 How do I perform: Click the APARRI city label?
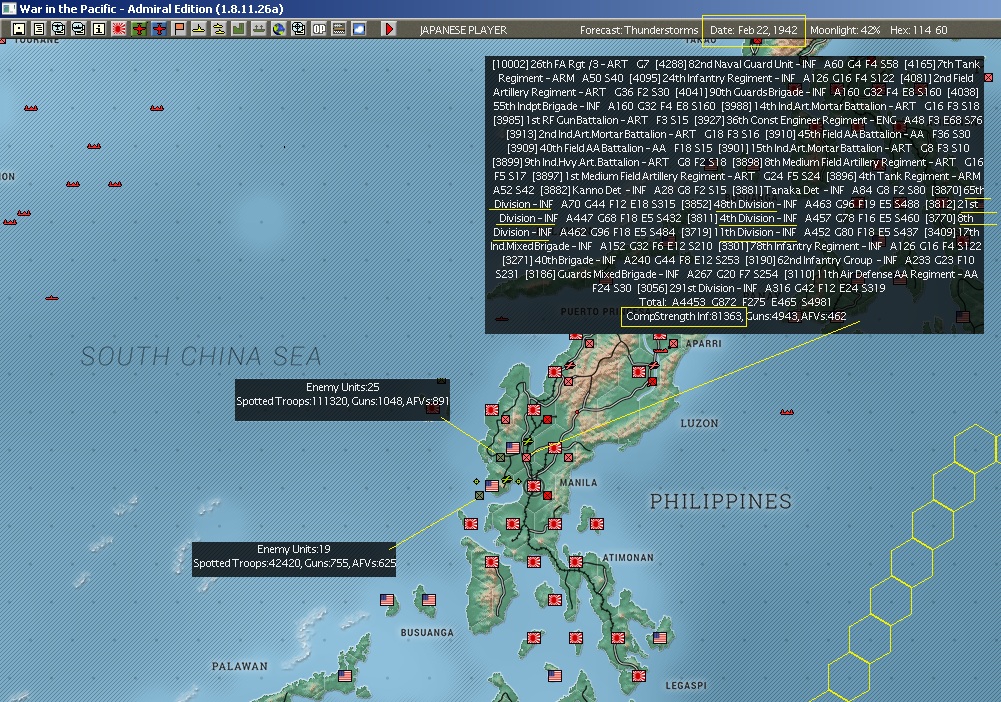[704, 343]
